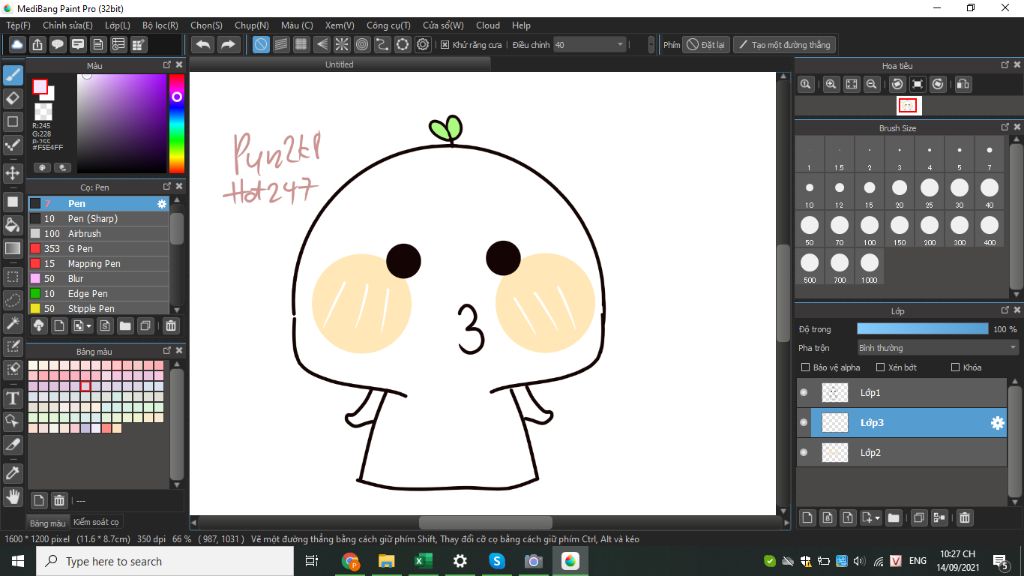
Task: Select the Hand pan tool
Action: pos(12,497)
